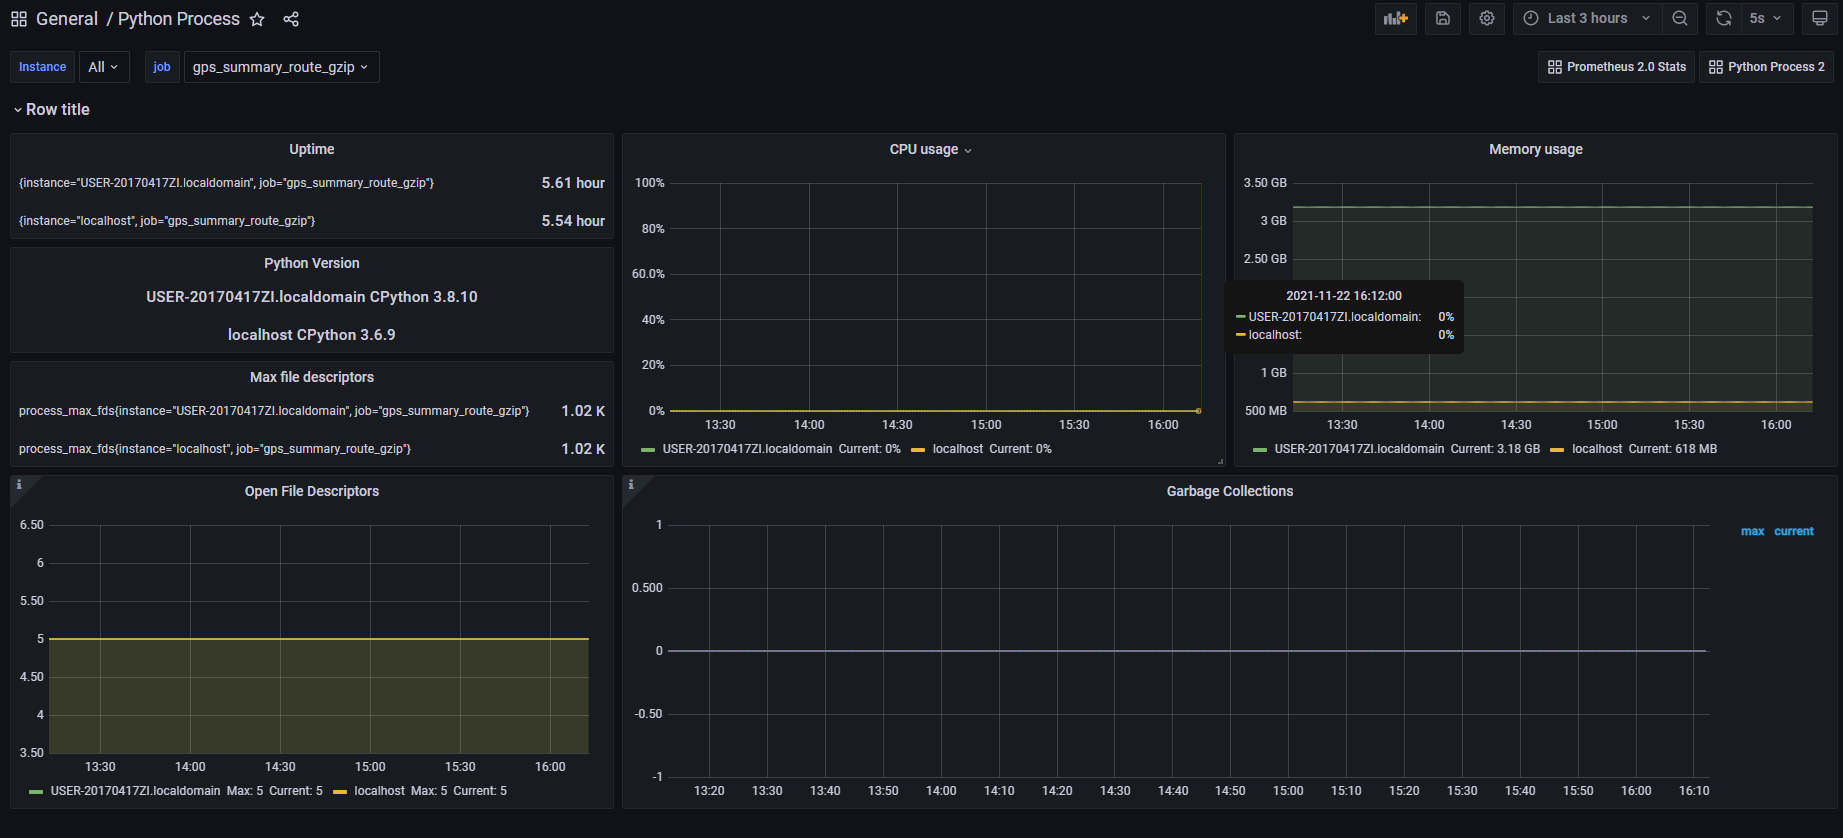
Task: Toggle localhost series in CPU usage legend
Action: coord(958,449)
